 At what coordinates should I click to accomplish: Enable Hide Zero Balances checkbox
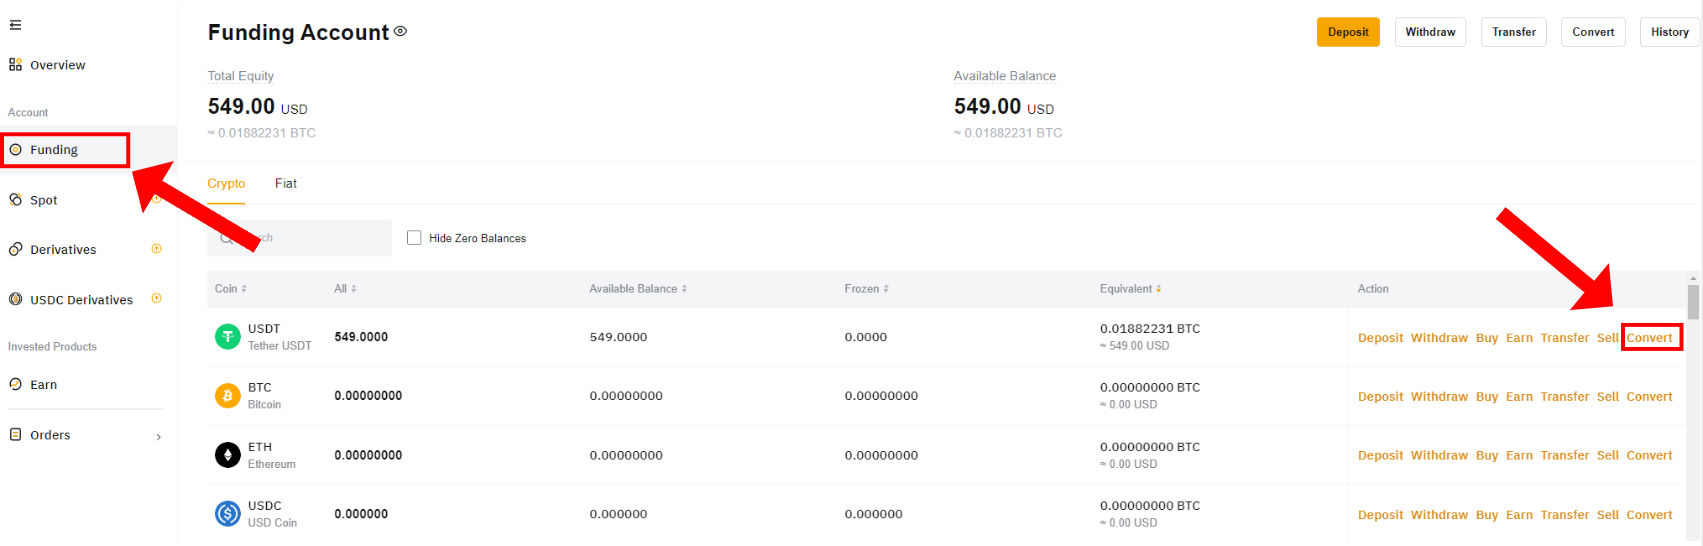pyautogui.click(x=414, y=238)
